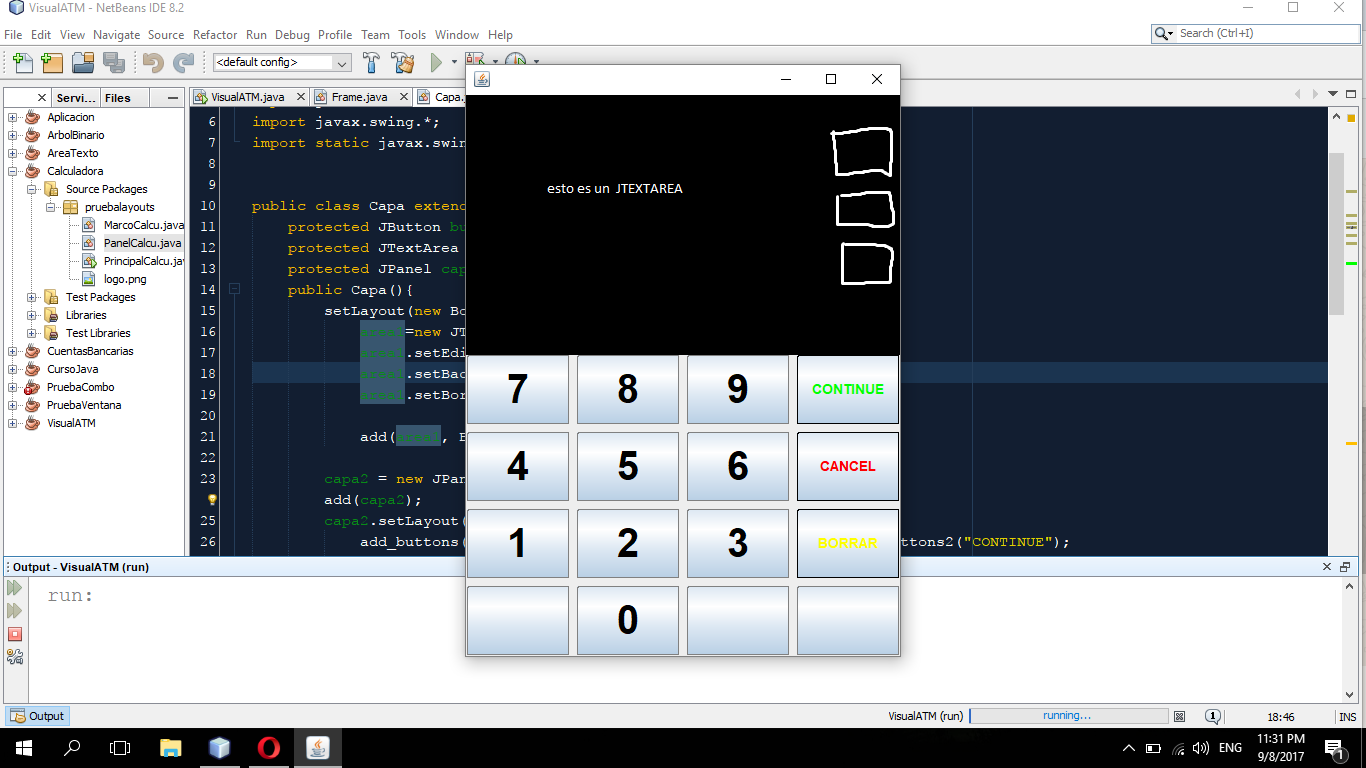Open the default config dropdown
This screenshot has height=768, width=1366.
tap(282, 62)
